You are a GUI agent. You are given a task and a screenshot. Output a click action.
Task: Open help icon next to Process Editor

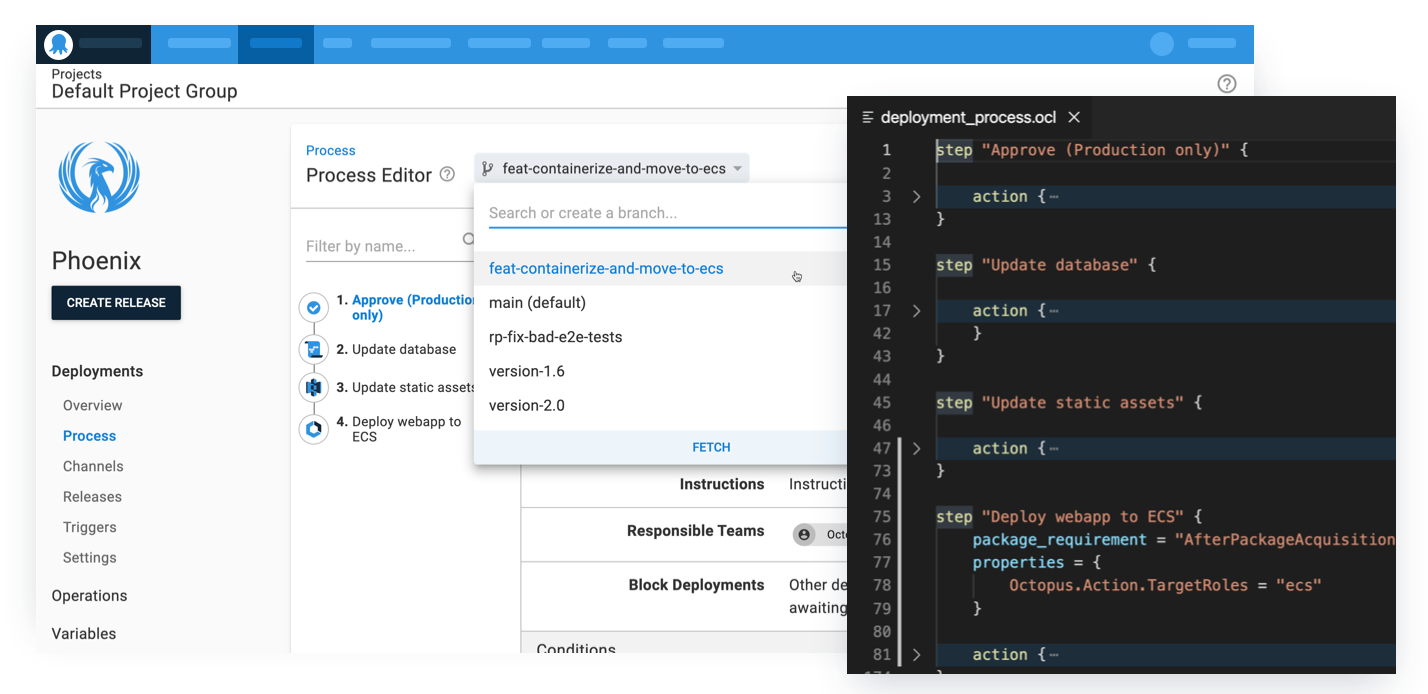point(447,174)
